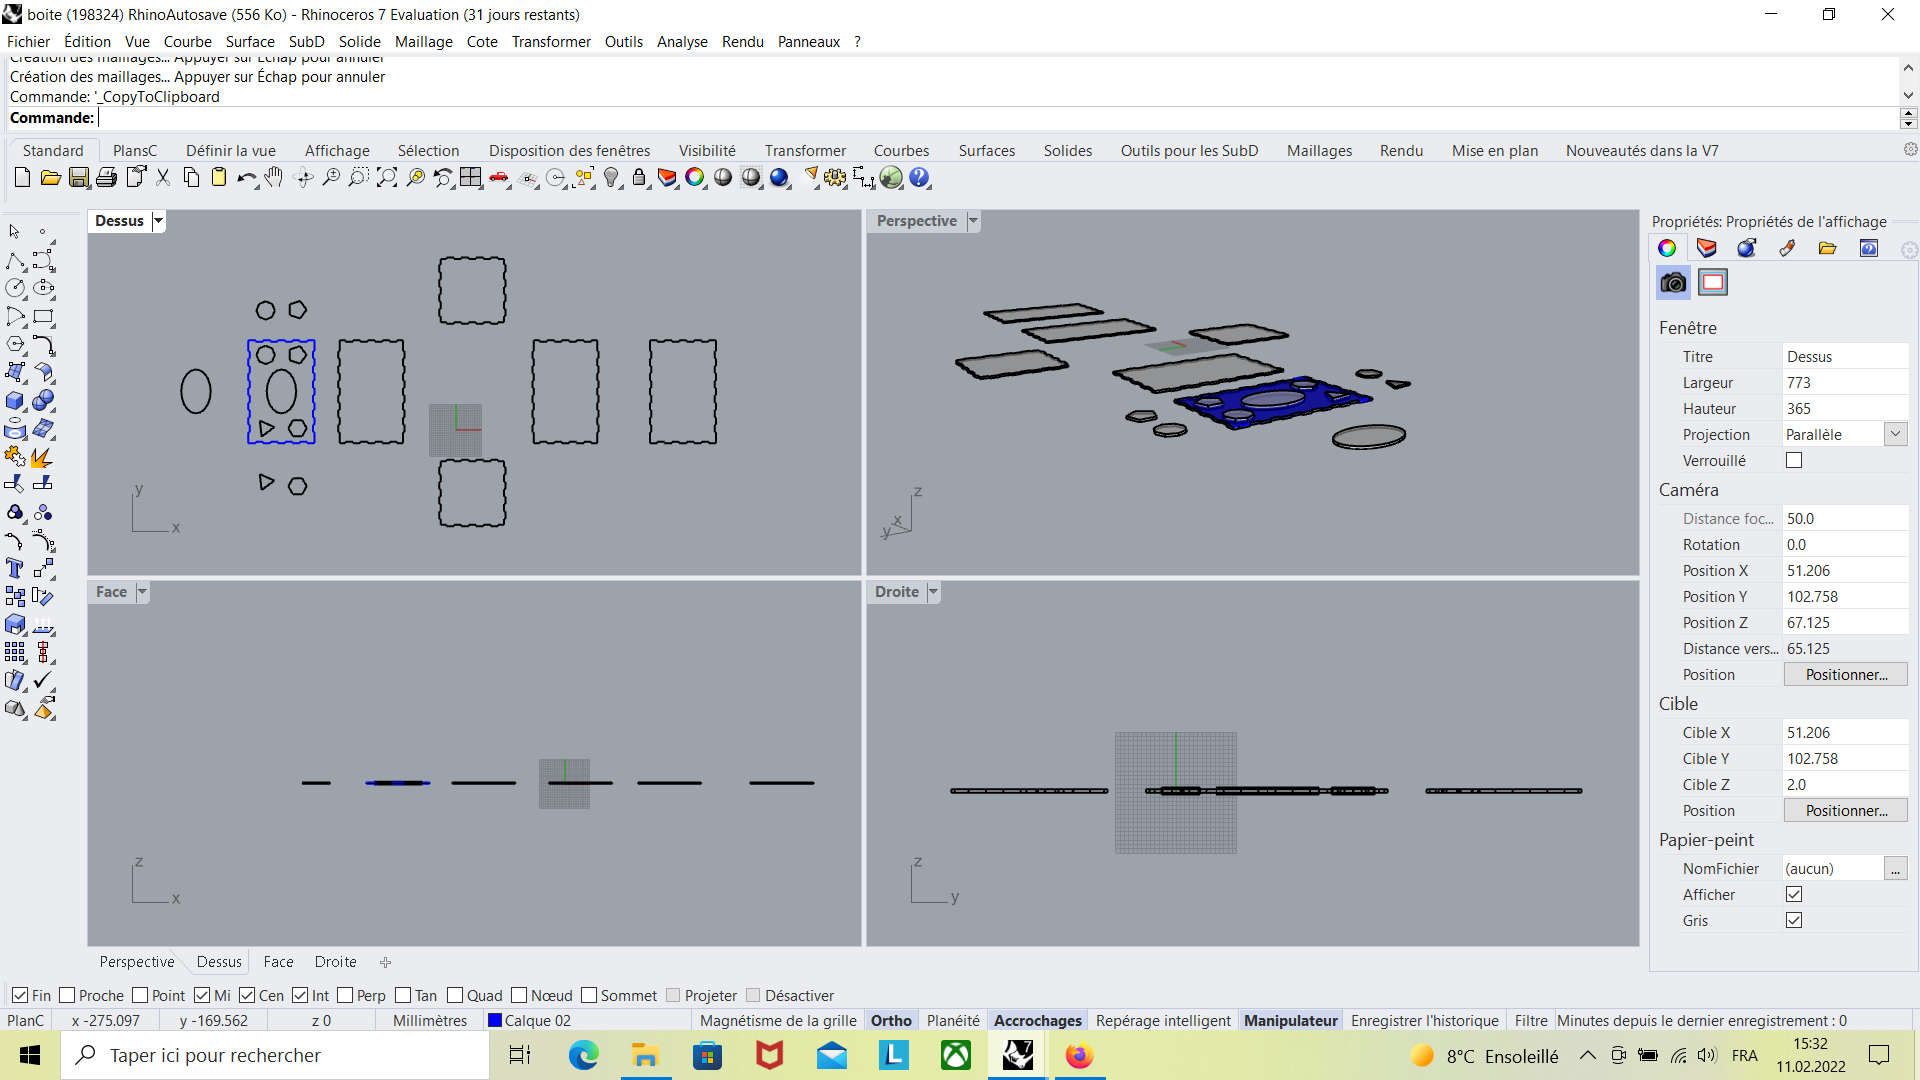The height and width of the screenshot is (1080, 1920).
Task: Toggle Ortho in the status bar
Action: pyautogui.click(x=890, y=1021)
